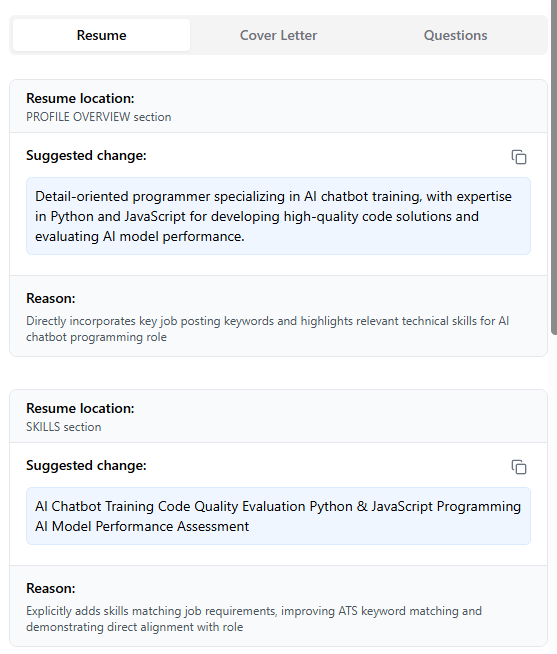557x654 pixels.
Task: Select the Resume tab
Action: (101, 35)
